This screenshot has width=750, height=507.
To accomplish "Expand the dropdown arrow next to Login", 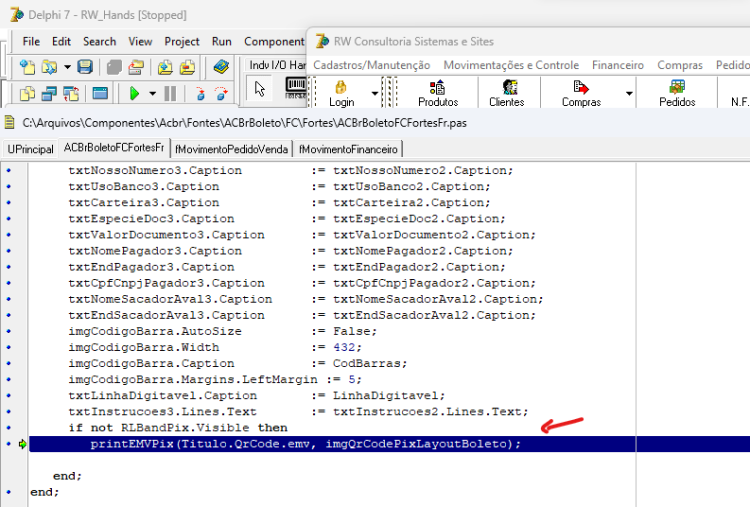I will [x=375, y=93].
